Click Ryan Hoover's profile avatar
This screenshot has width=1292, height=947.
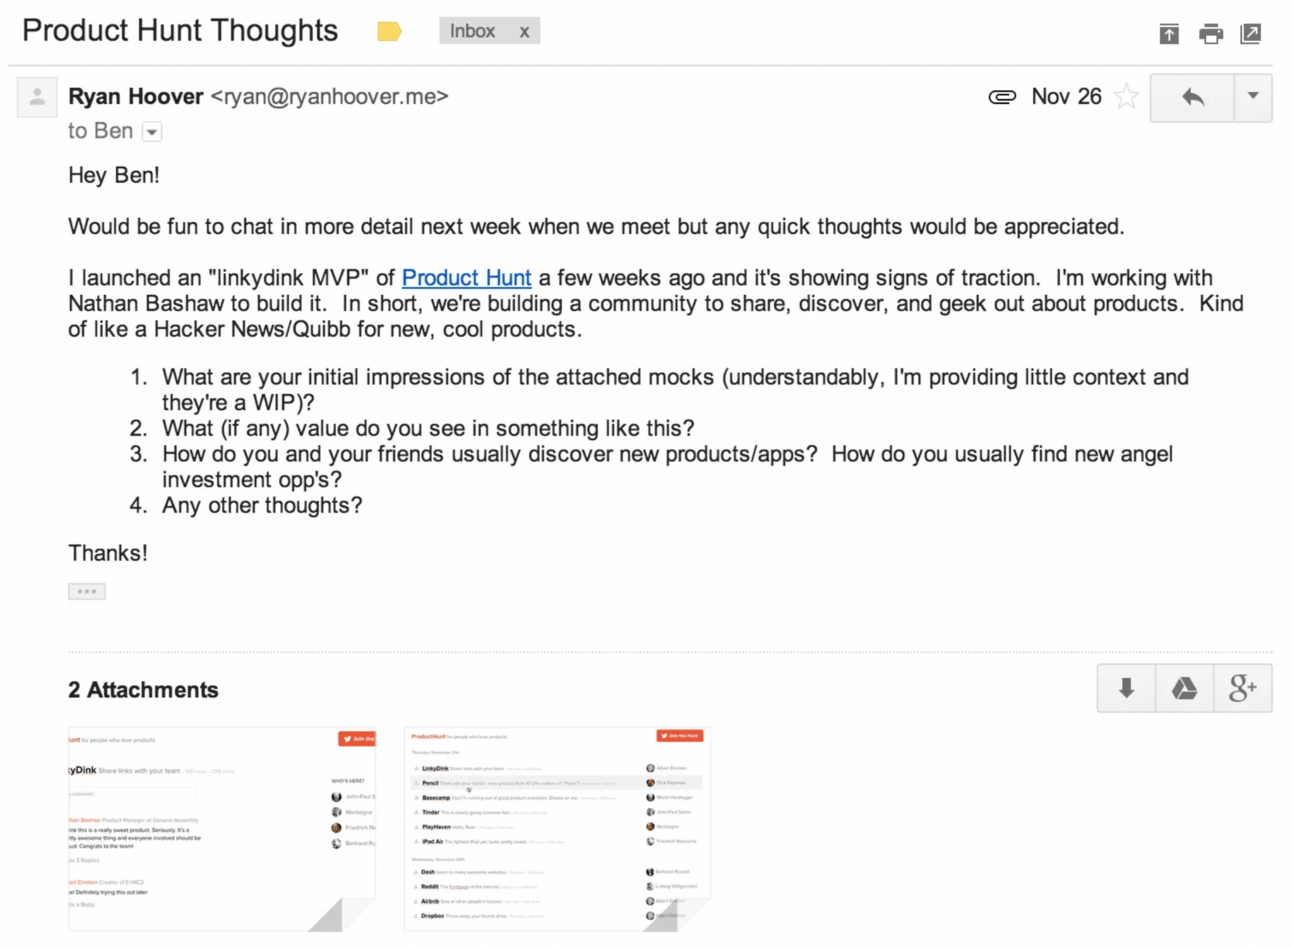37,98
